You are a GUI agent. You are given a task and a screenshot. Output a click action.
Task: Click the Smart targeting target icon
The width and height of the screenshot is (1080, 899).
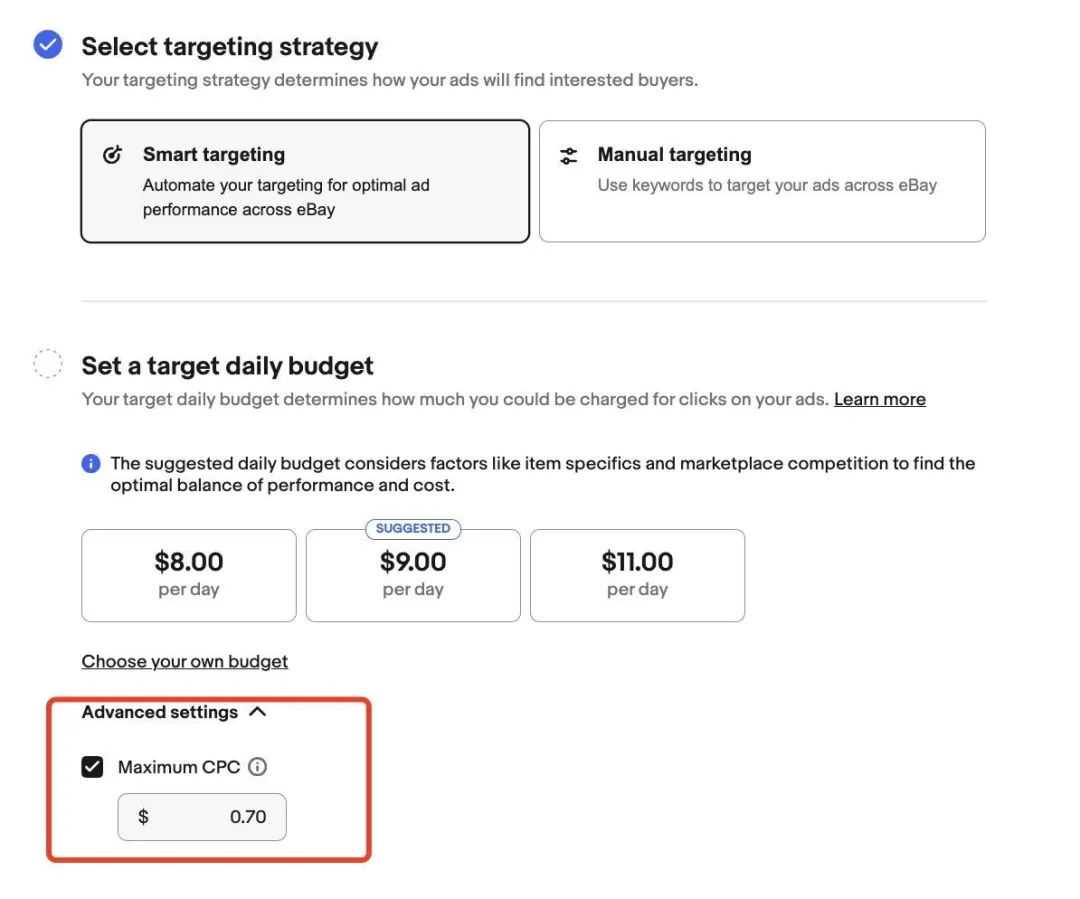[x=113, y=155]
